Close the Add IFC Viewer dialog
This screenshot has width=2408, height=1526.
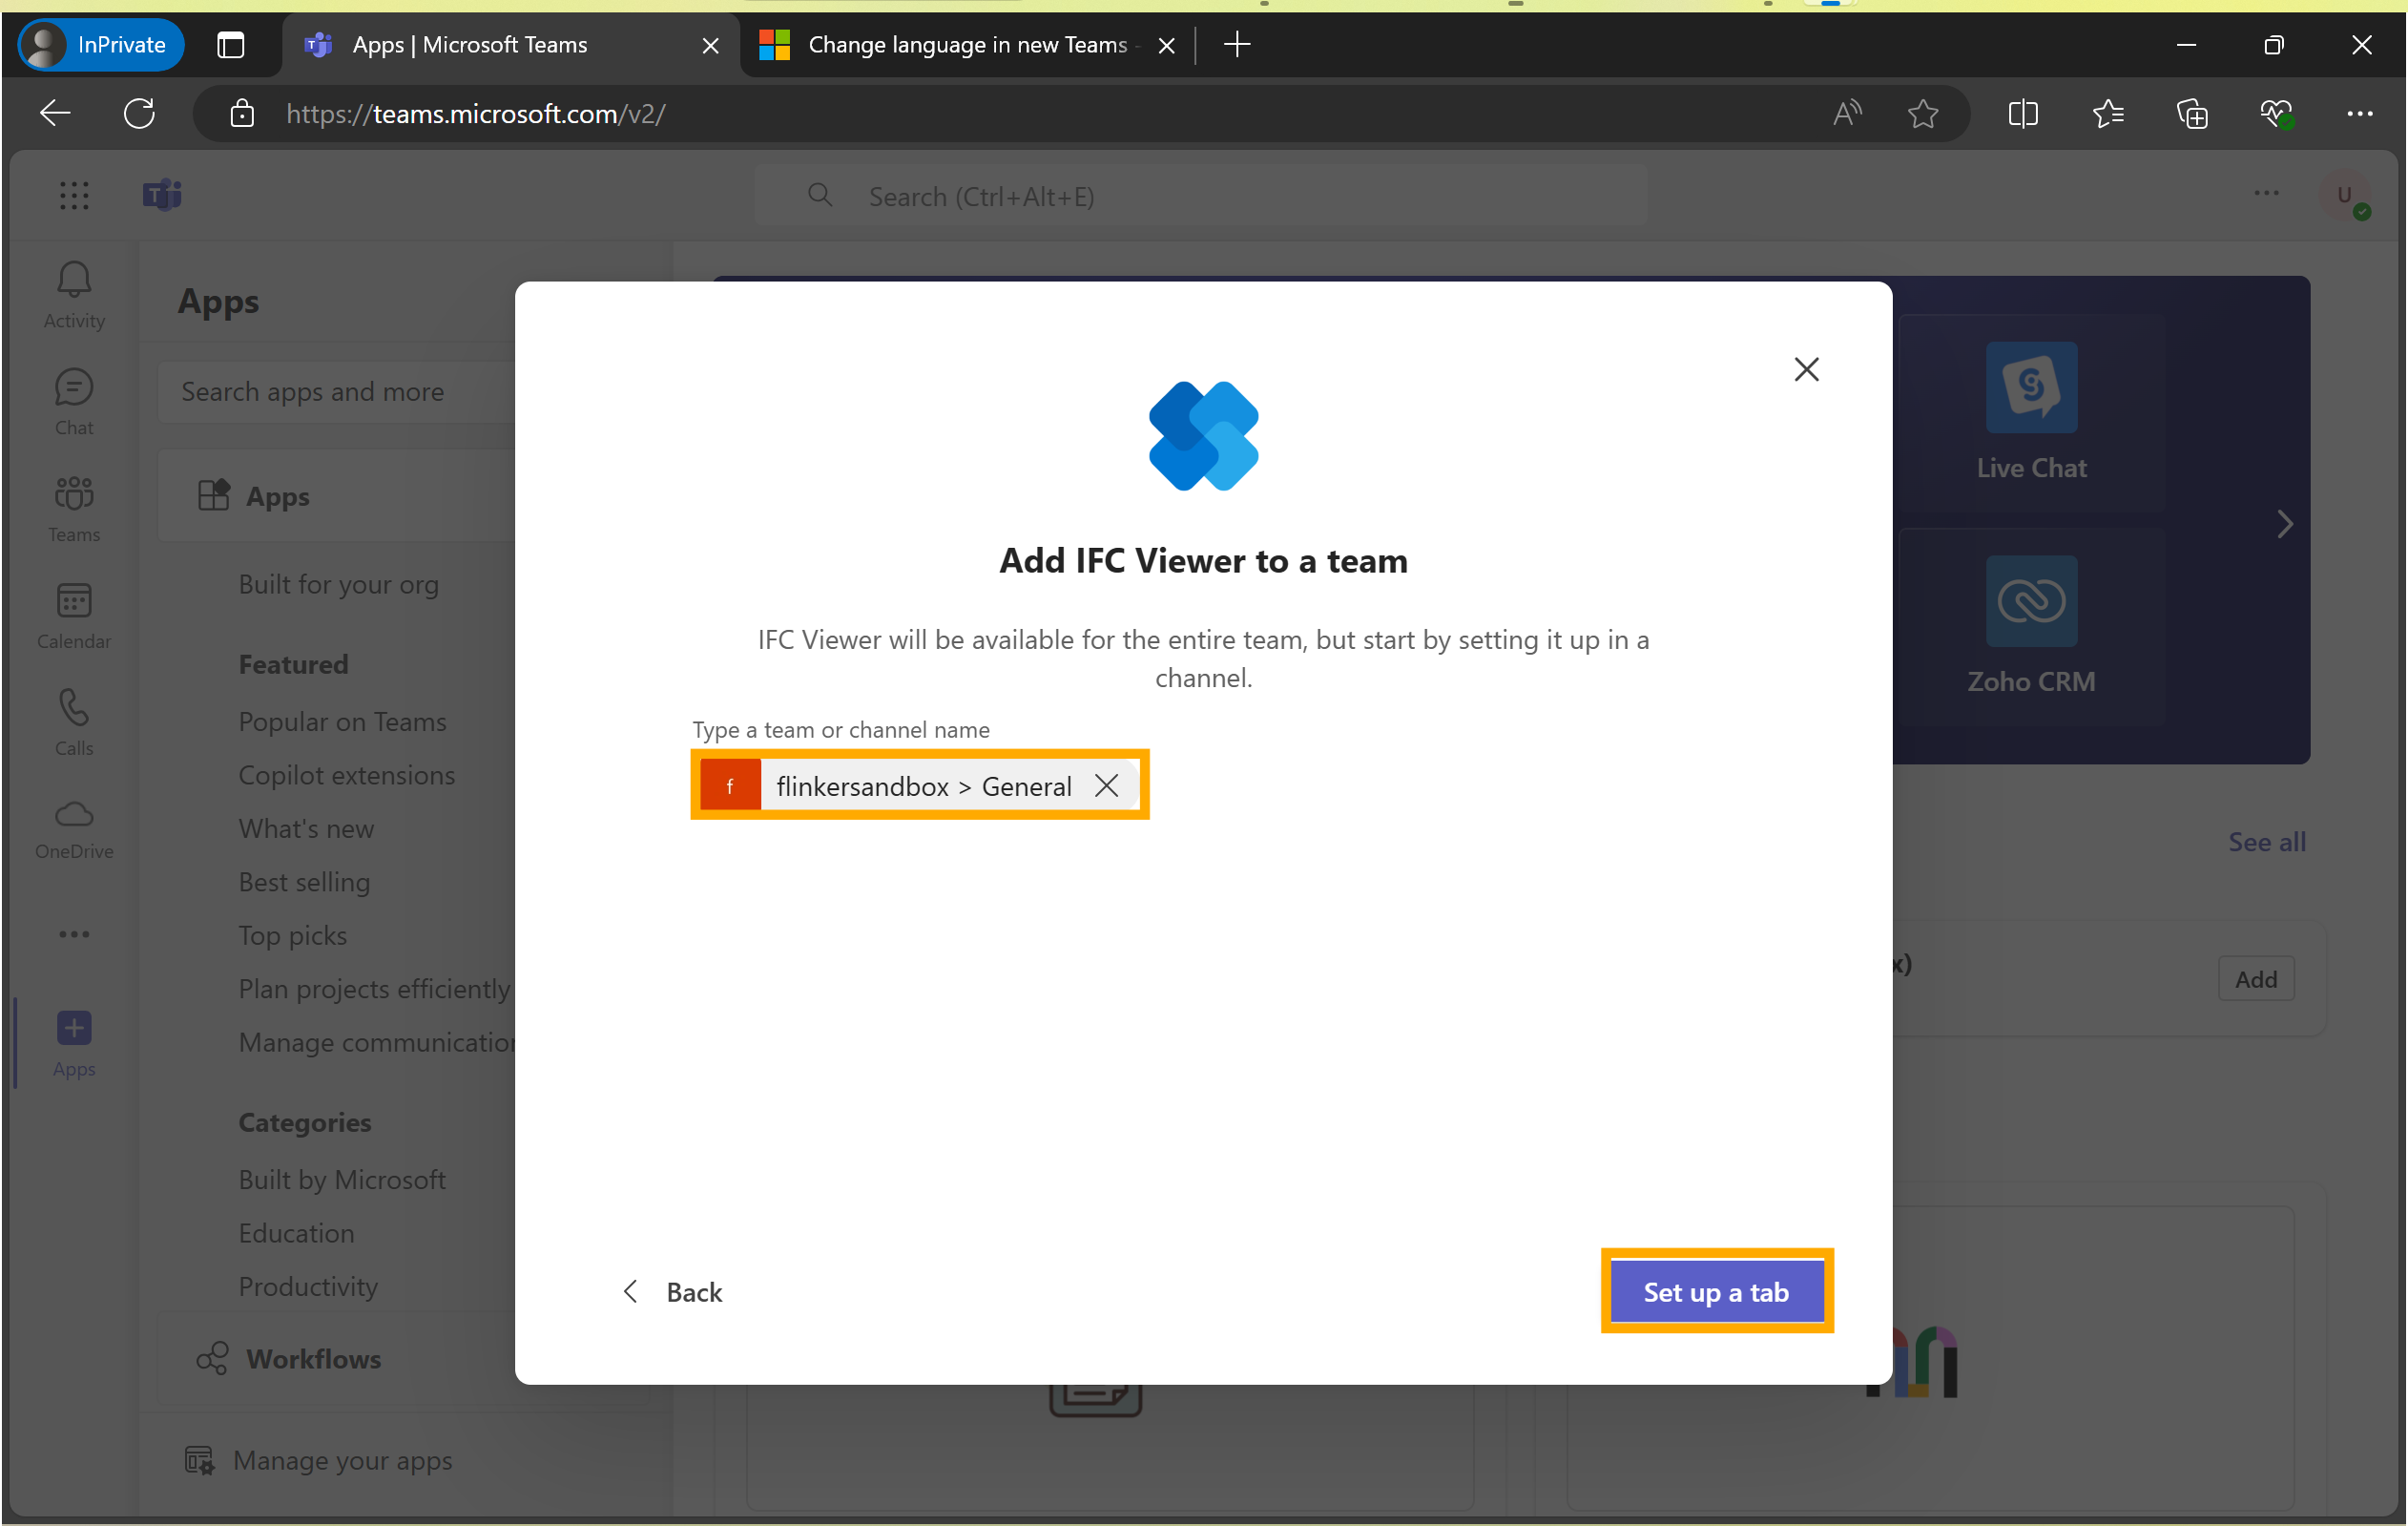tap(1806, 369)
